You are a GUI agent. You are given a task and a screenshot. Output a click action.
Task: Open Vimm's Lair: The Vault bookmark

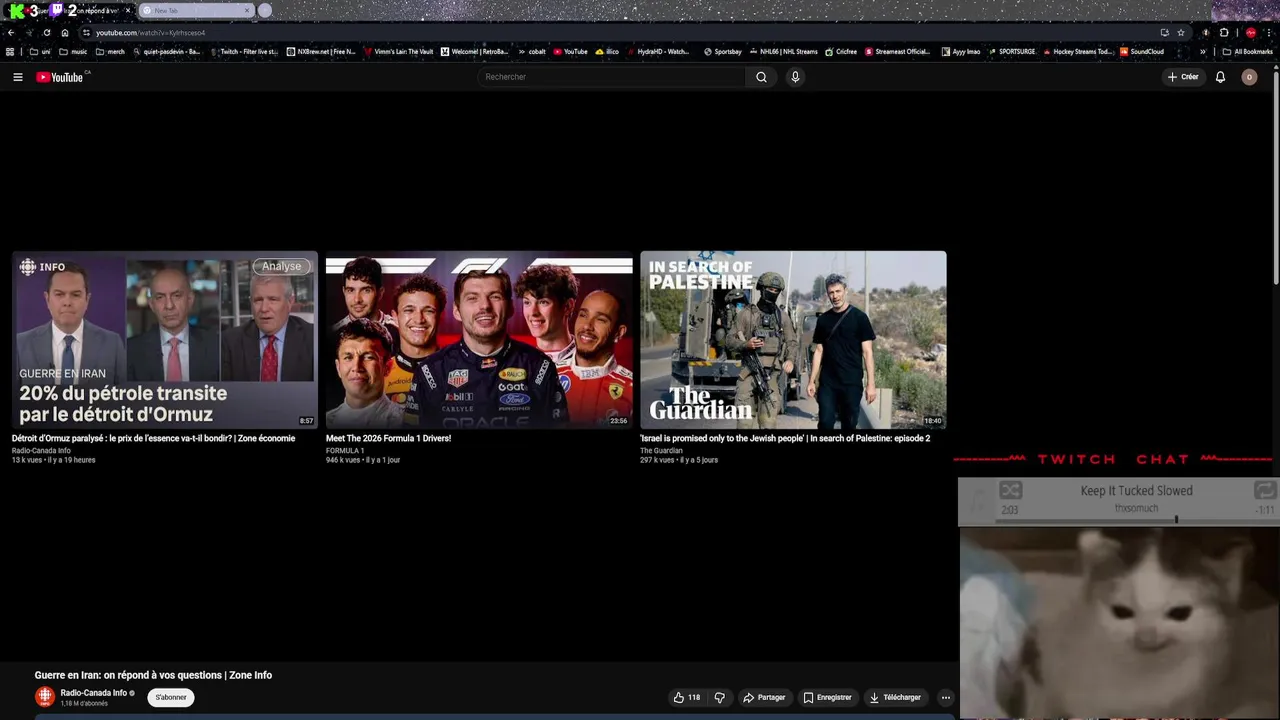398,52
